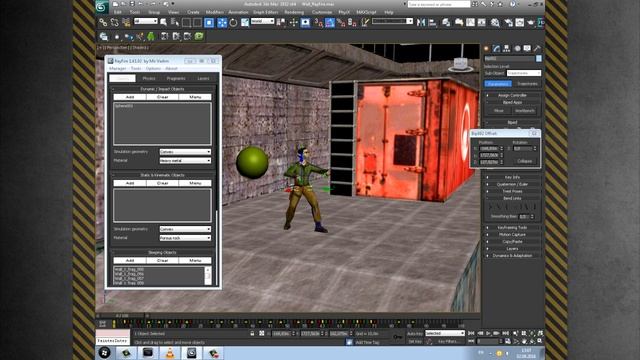Viewport: 640px width, 360px height.
Task: Click Maximize Viewport toggle icon
Action: pos(540,341)
